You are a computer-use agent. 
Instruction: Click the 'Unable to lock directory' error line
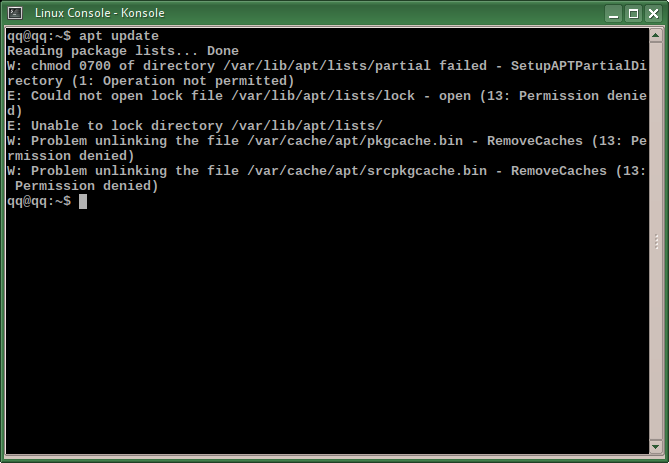coord(195,126)
